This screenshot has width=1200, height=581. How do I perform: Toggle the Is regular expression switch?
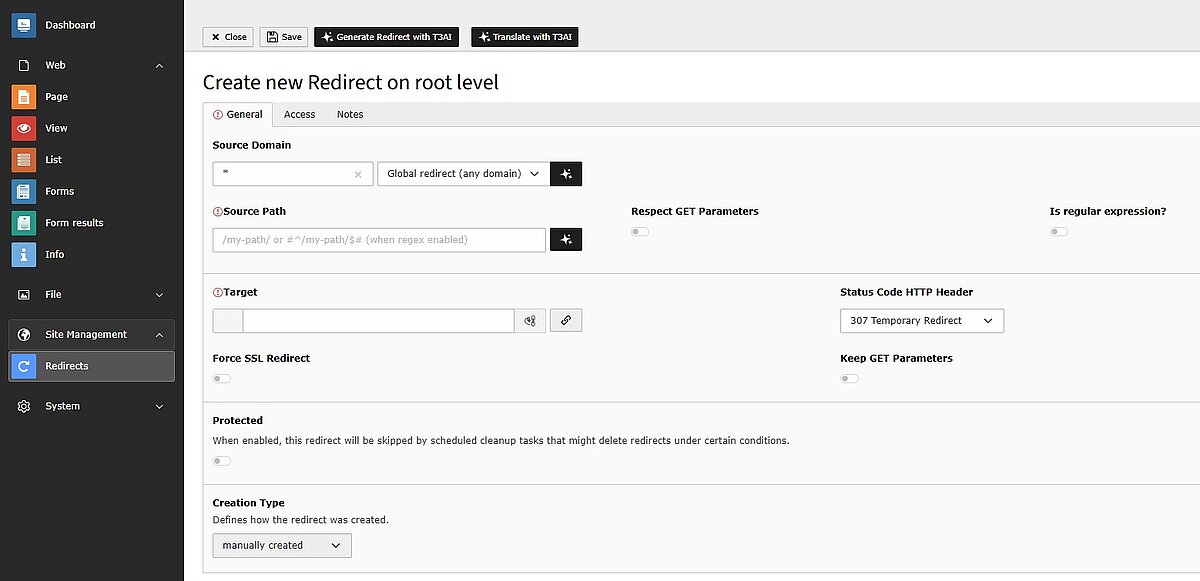click(x=1058, y=231)
